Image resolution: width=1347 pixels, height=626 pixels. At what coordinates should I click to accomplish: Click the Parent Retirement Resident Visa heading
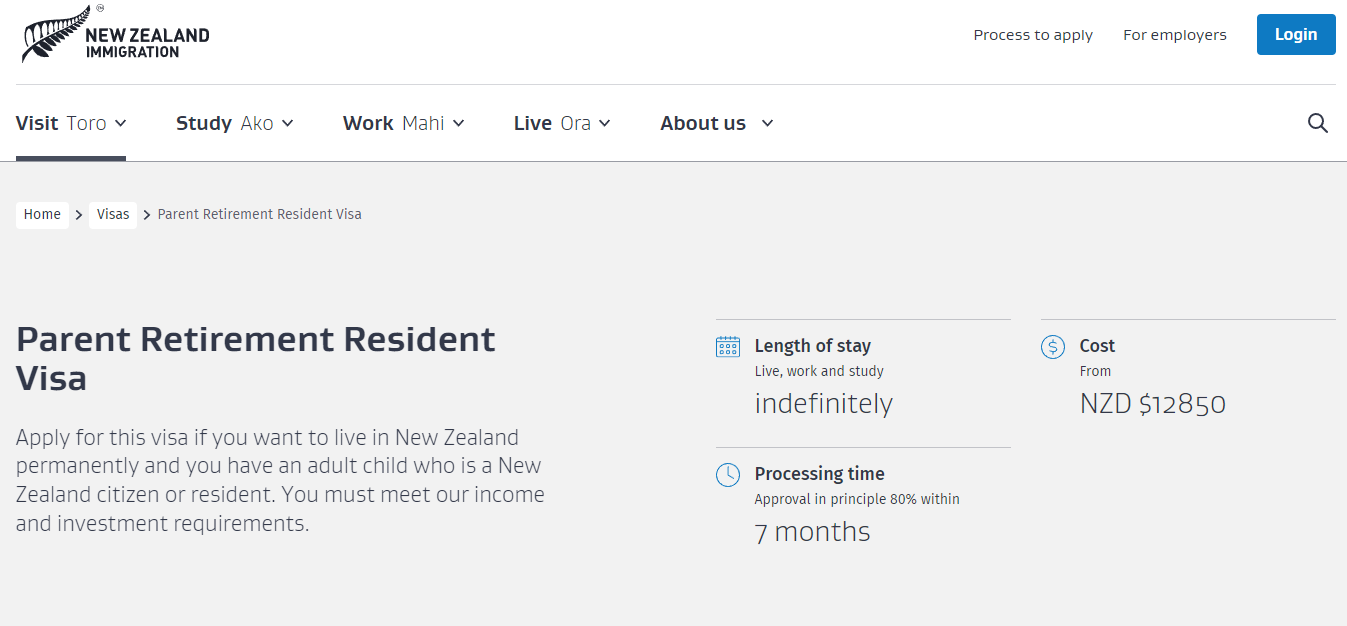coord(255,359)
